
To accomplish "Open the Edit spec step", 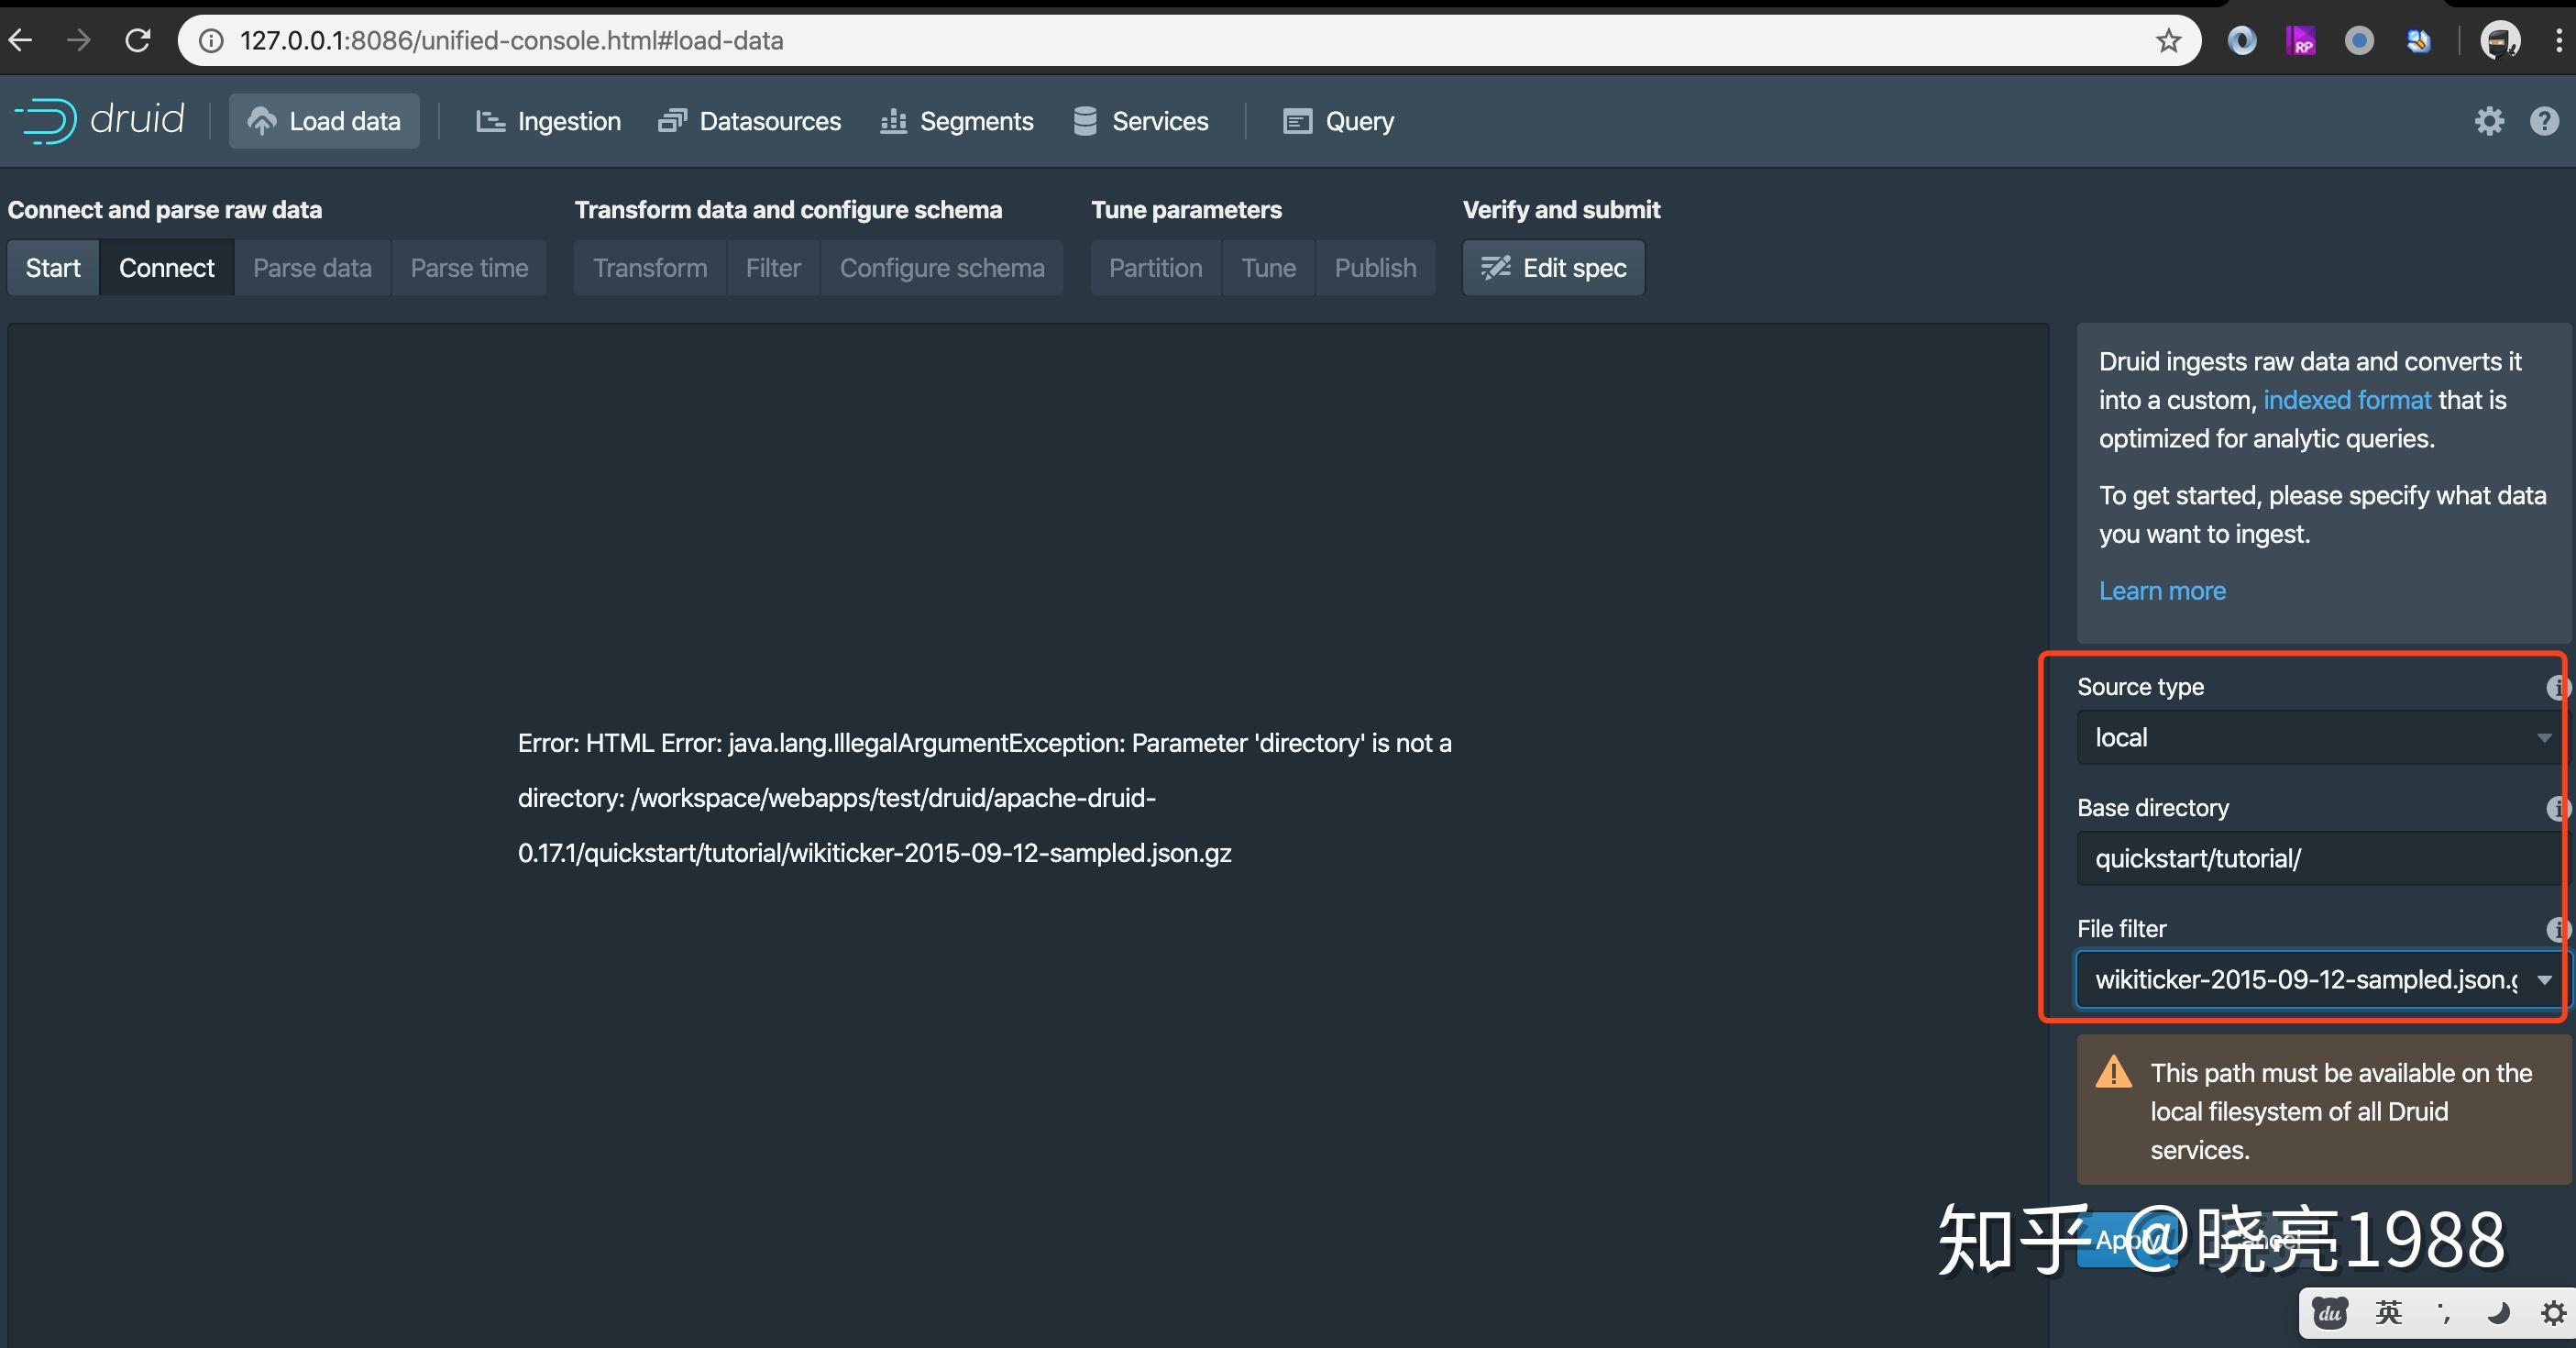I will click(1553, 268).
